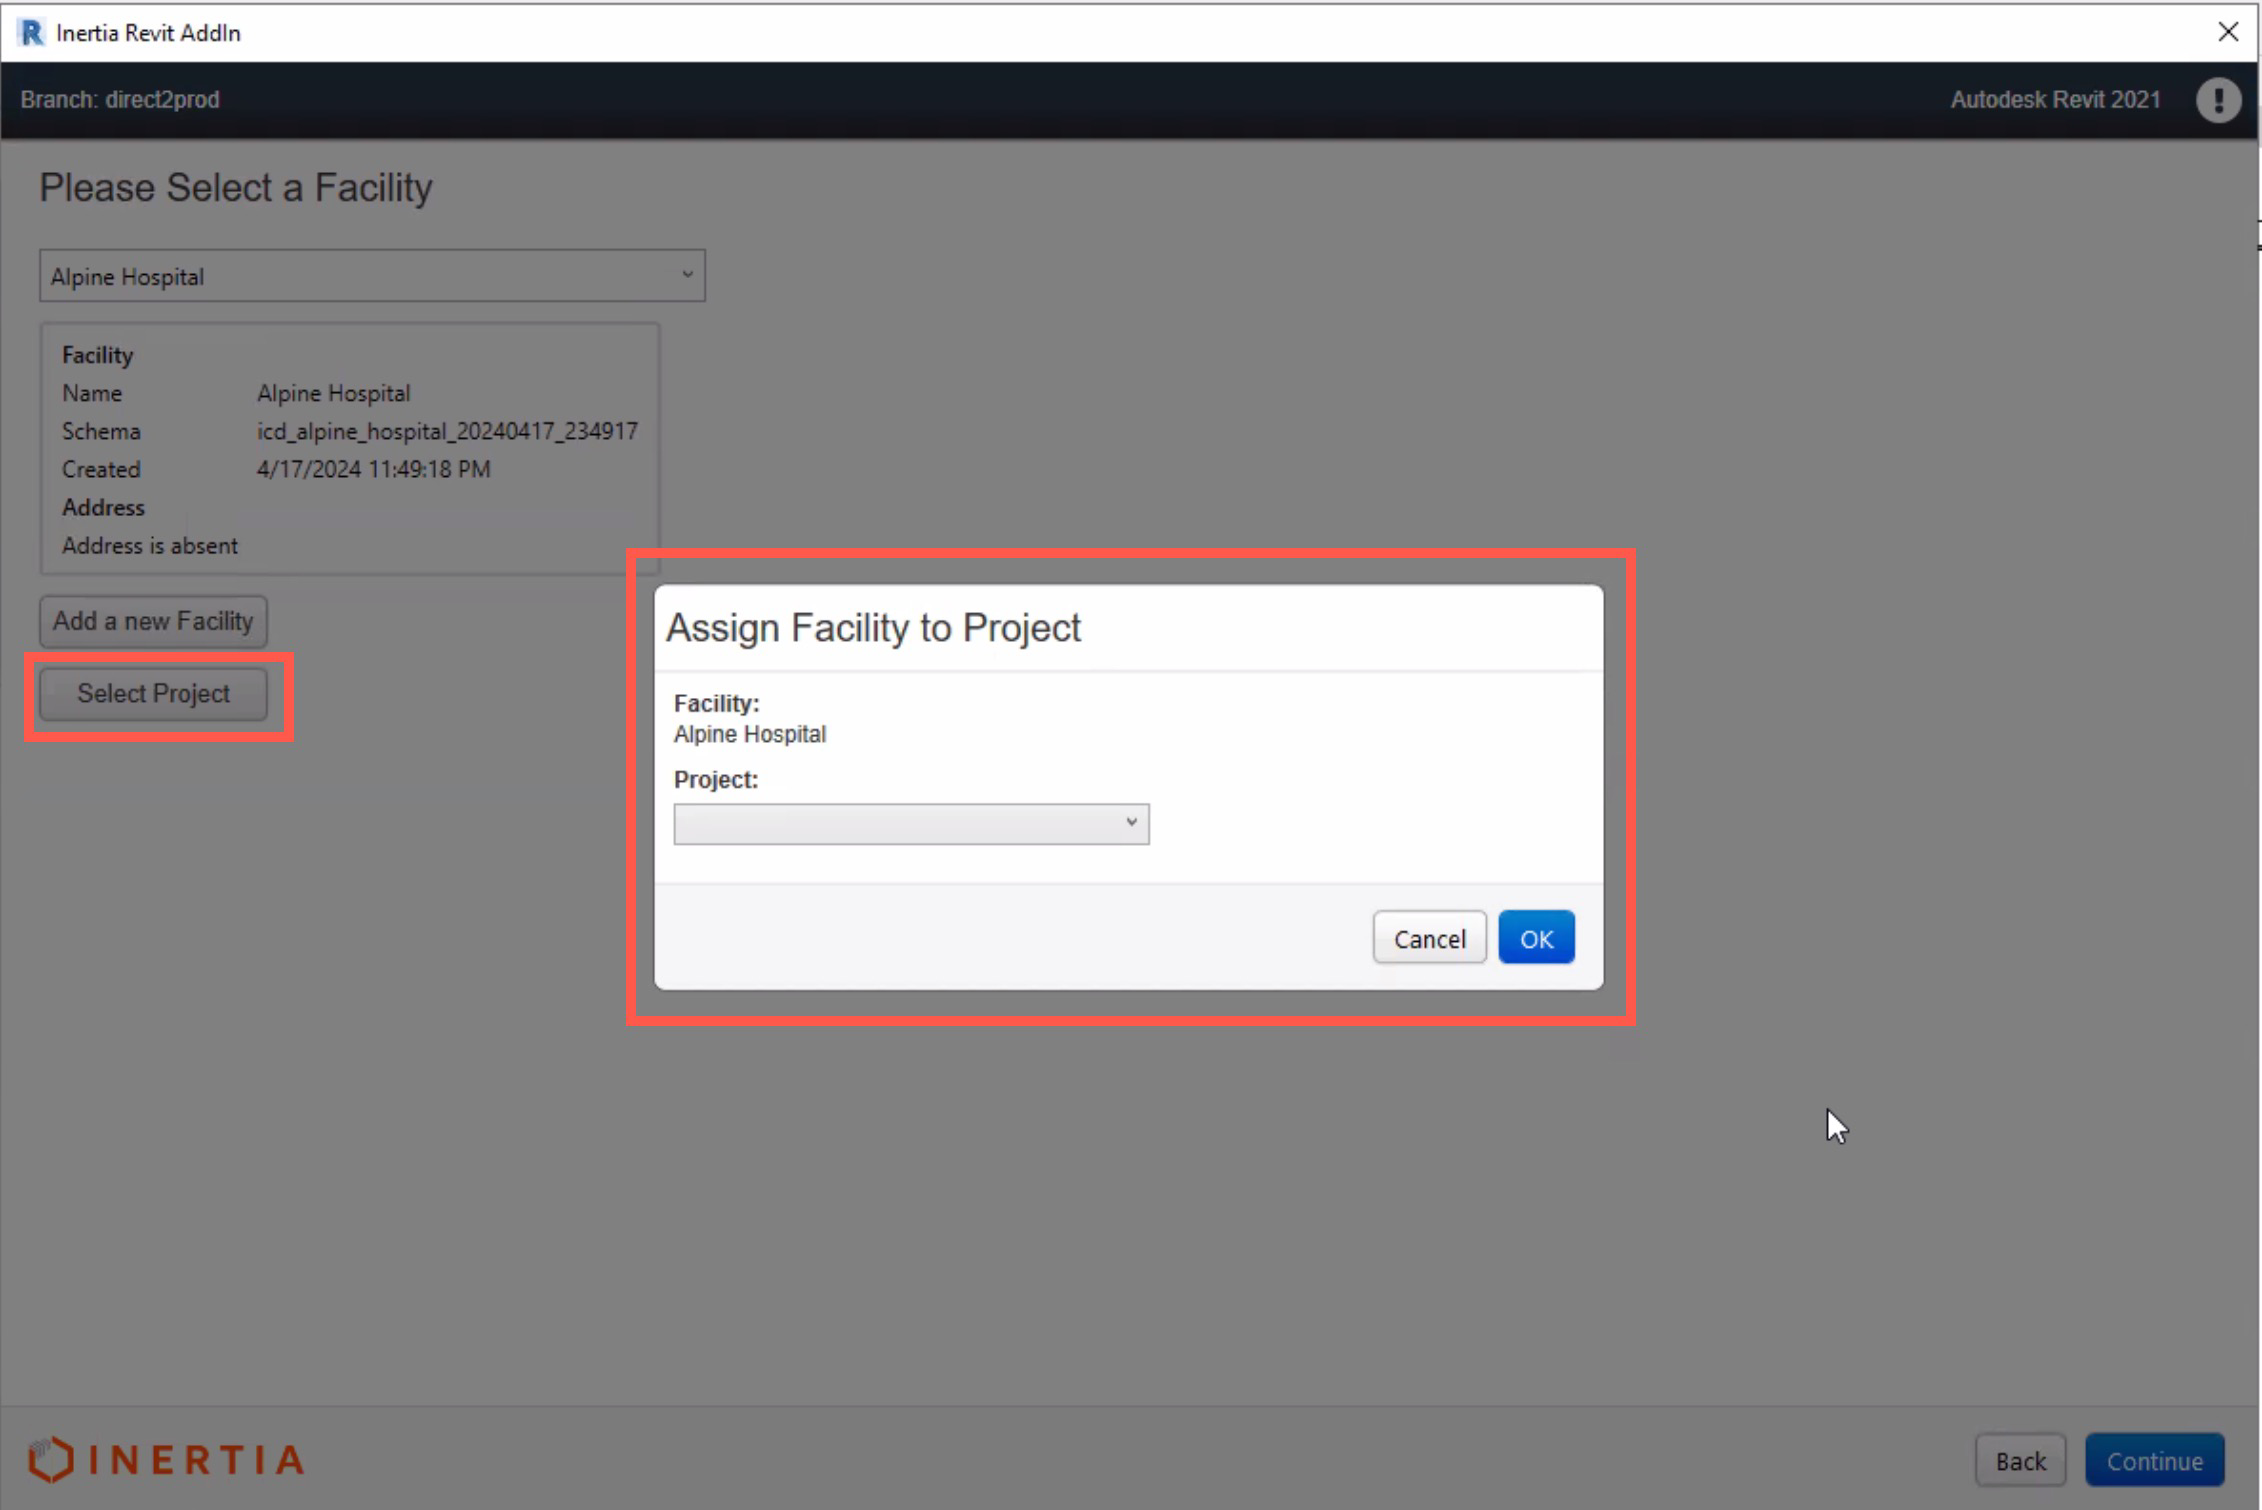Confirm with the blue OK button
Viewport: 2262px width, 1510px height.
1535,938
